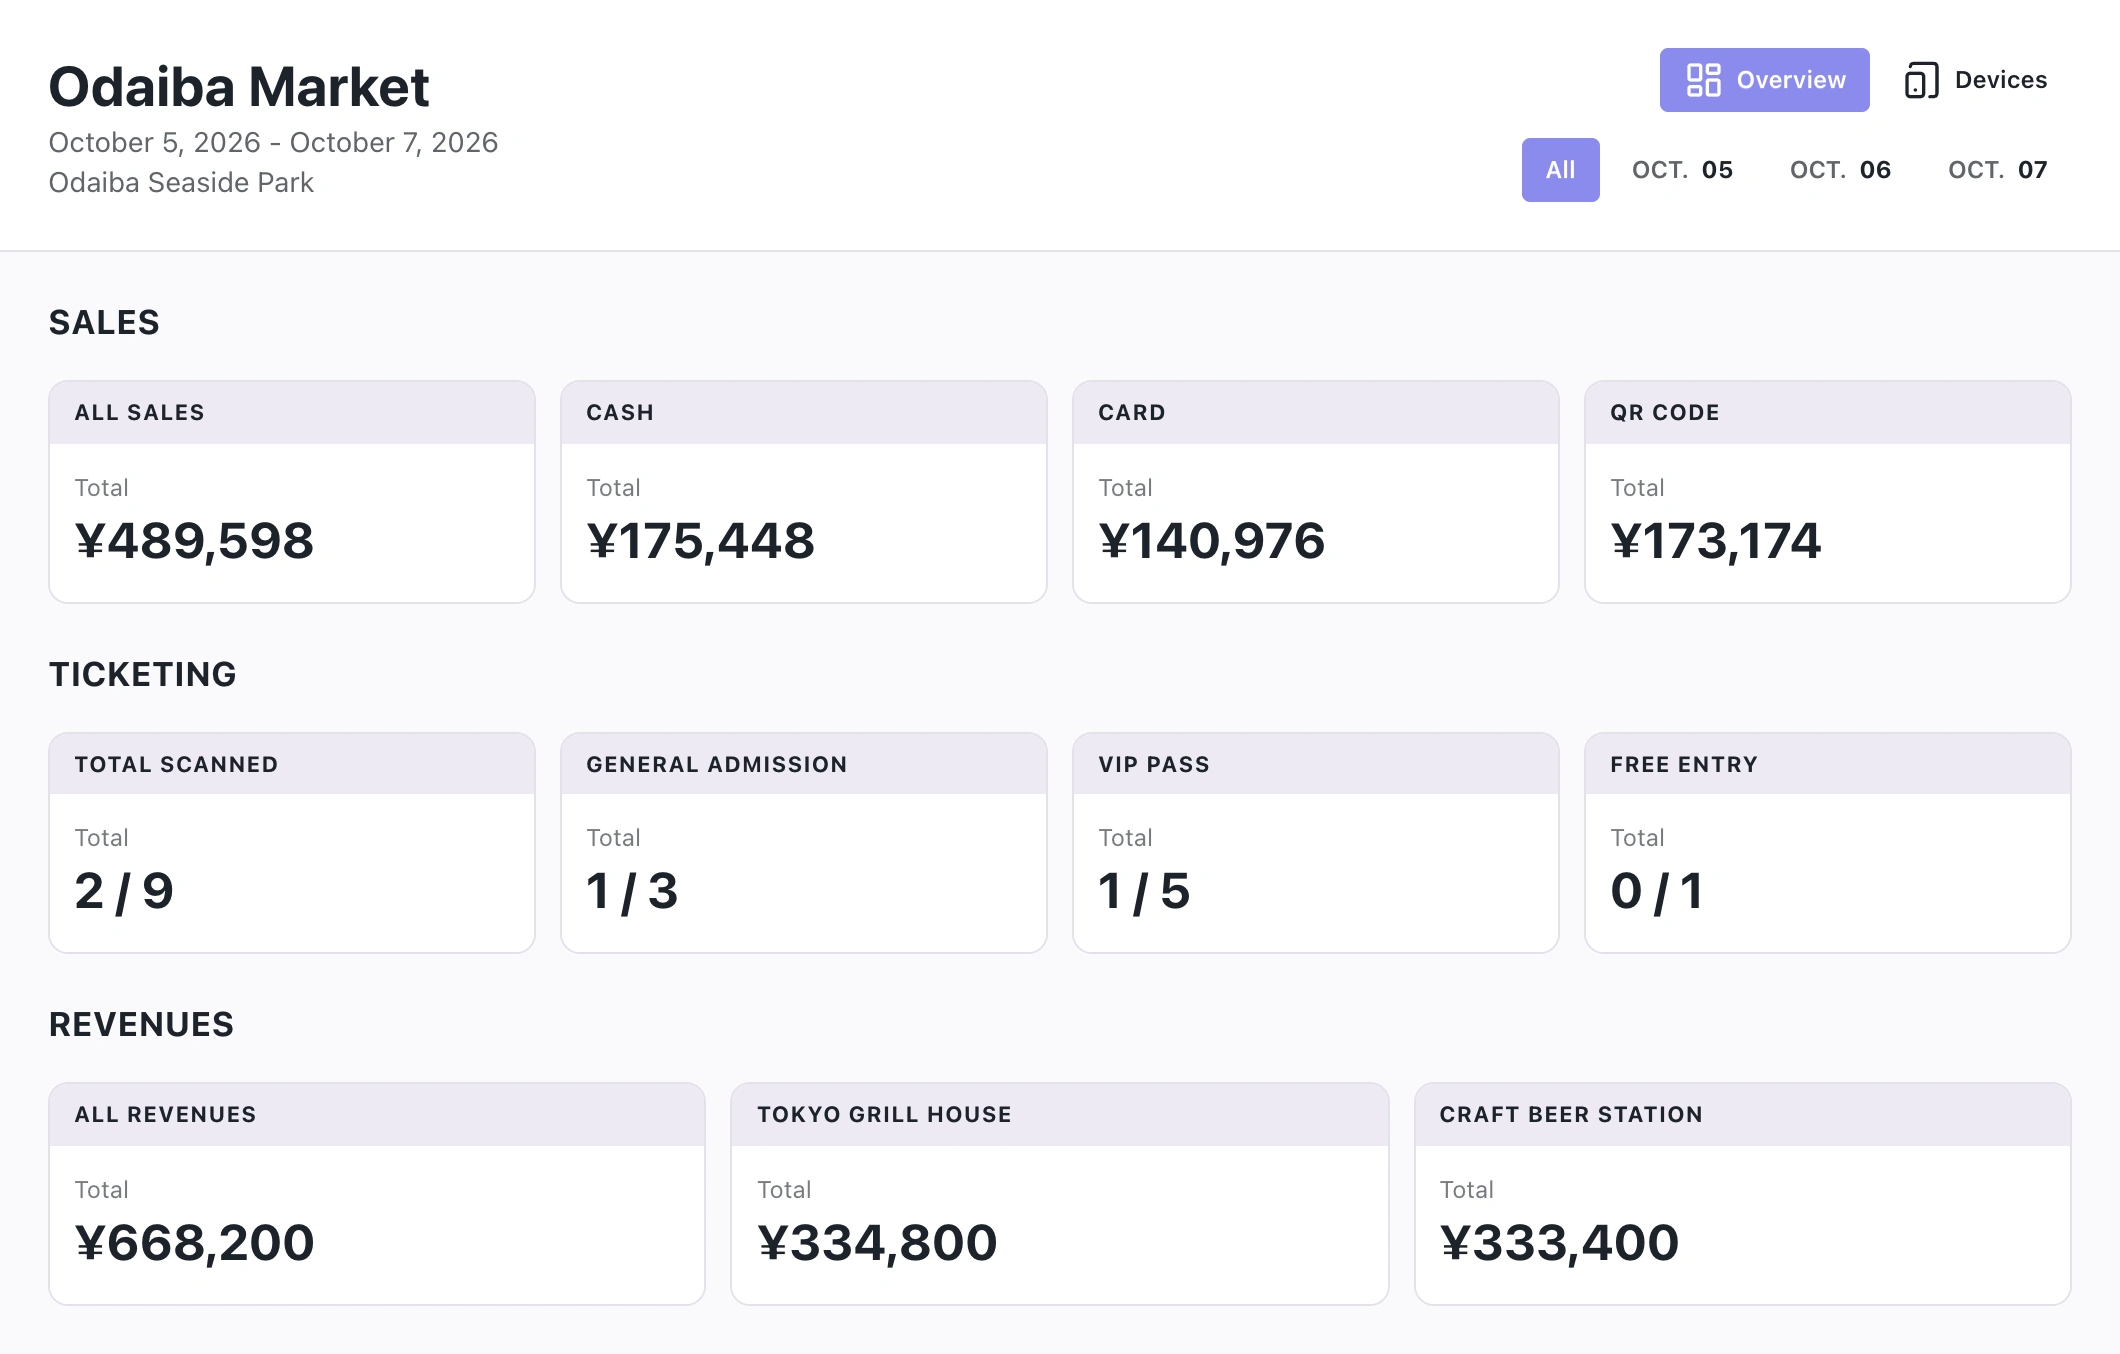Click the QR CODE card header

pos(1828,413)
